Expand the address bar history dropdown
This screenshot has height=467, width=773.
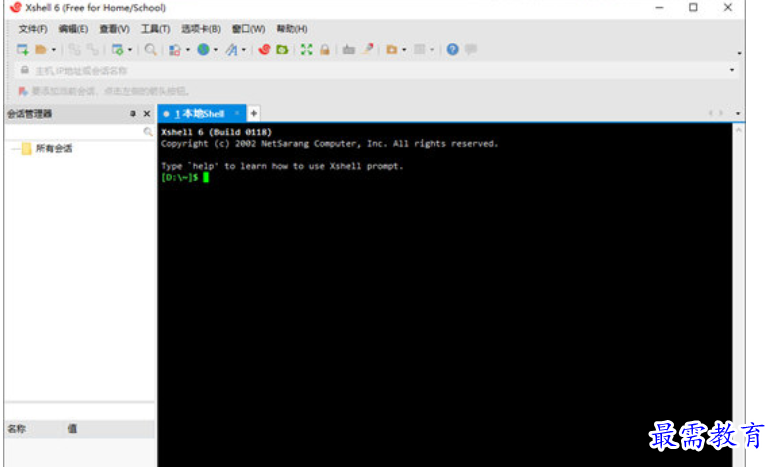pos(732,71)
